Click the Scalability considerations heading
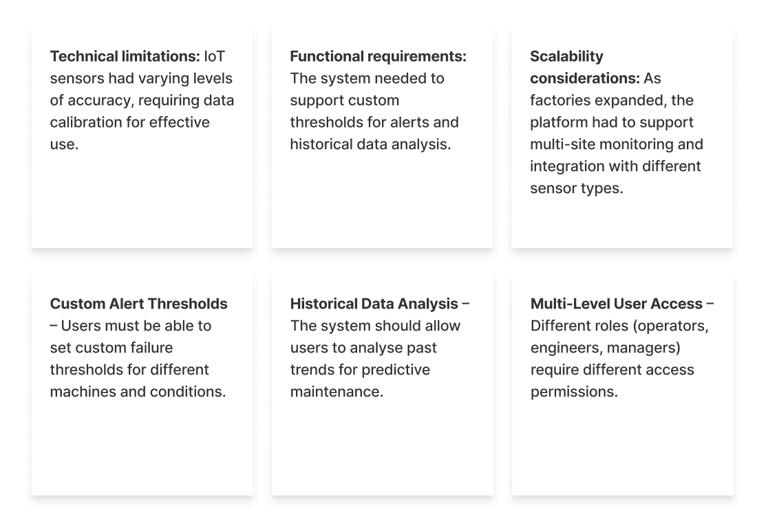768x514 pixels. pyautogui.click(x=584, y=67)
